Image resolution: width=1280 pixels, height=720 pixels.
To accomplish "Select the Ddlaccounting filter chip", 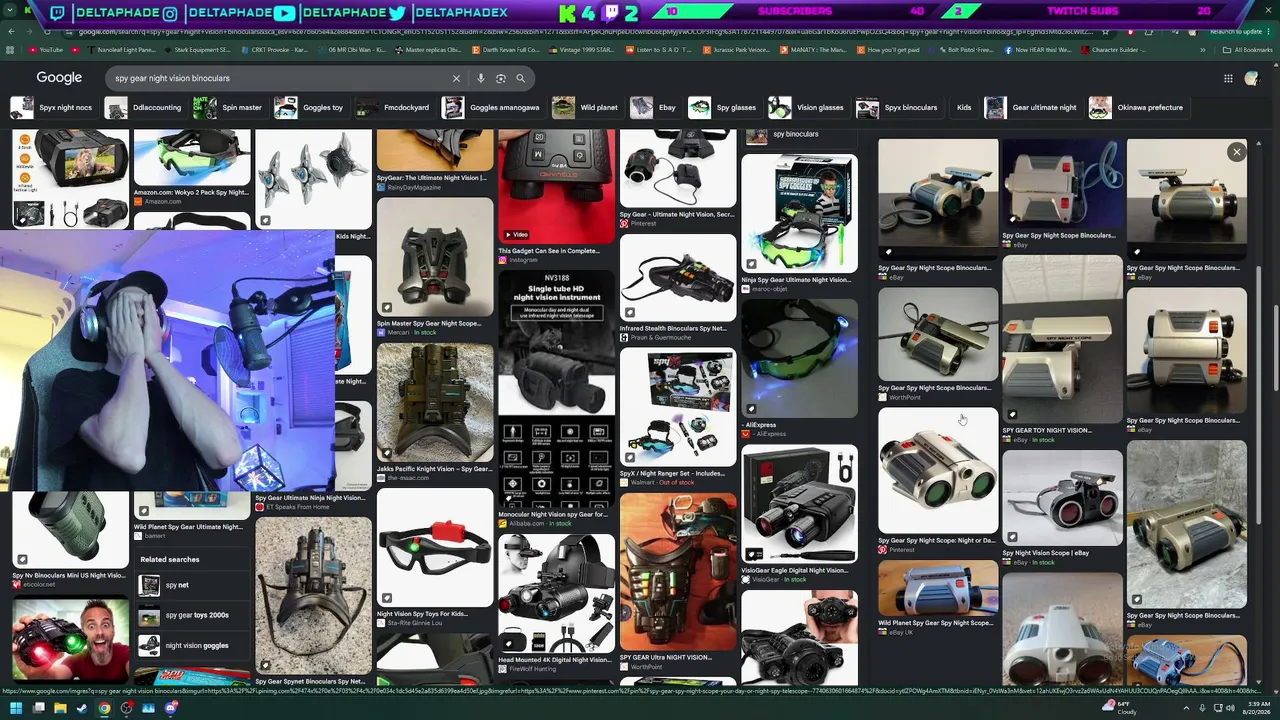I will [145, 107].
